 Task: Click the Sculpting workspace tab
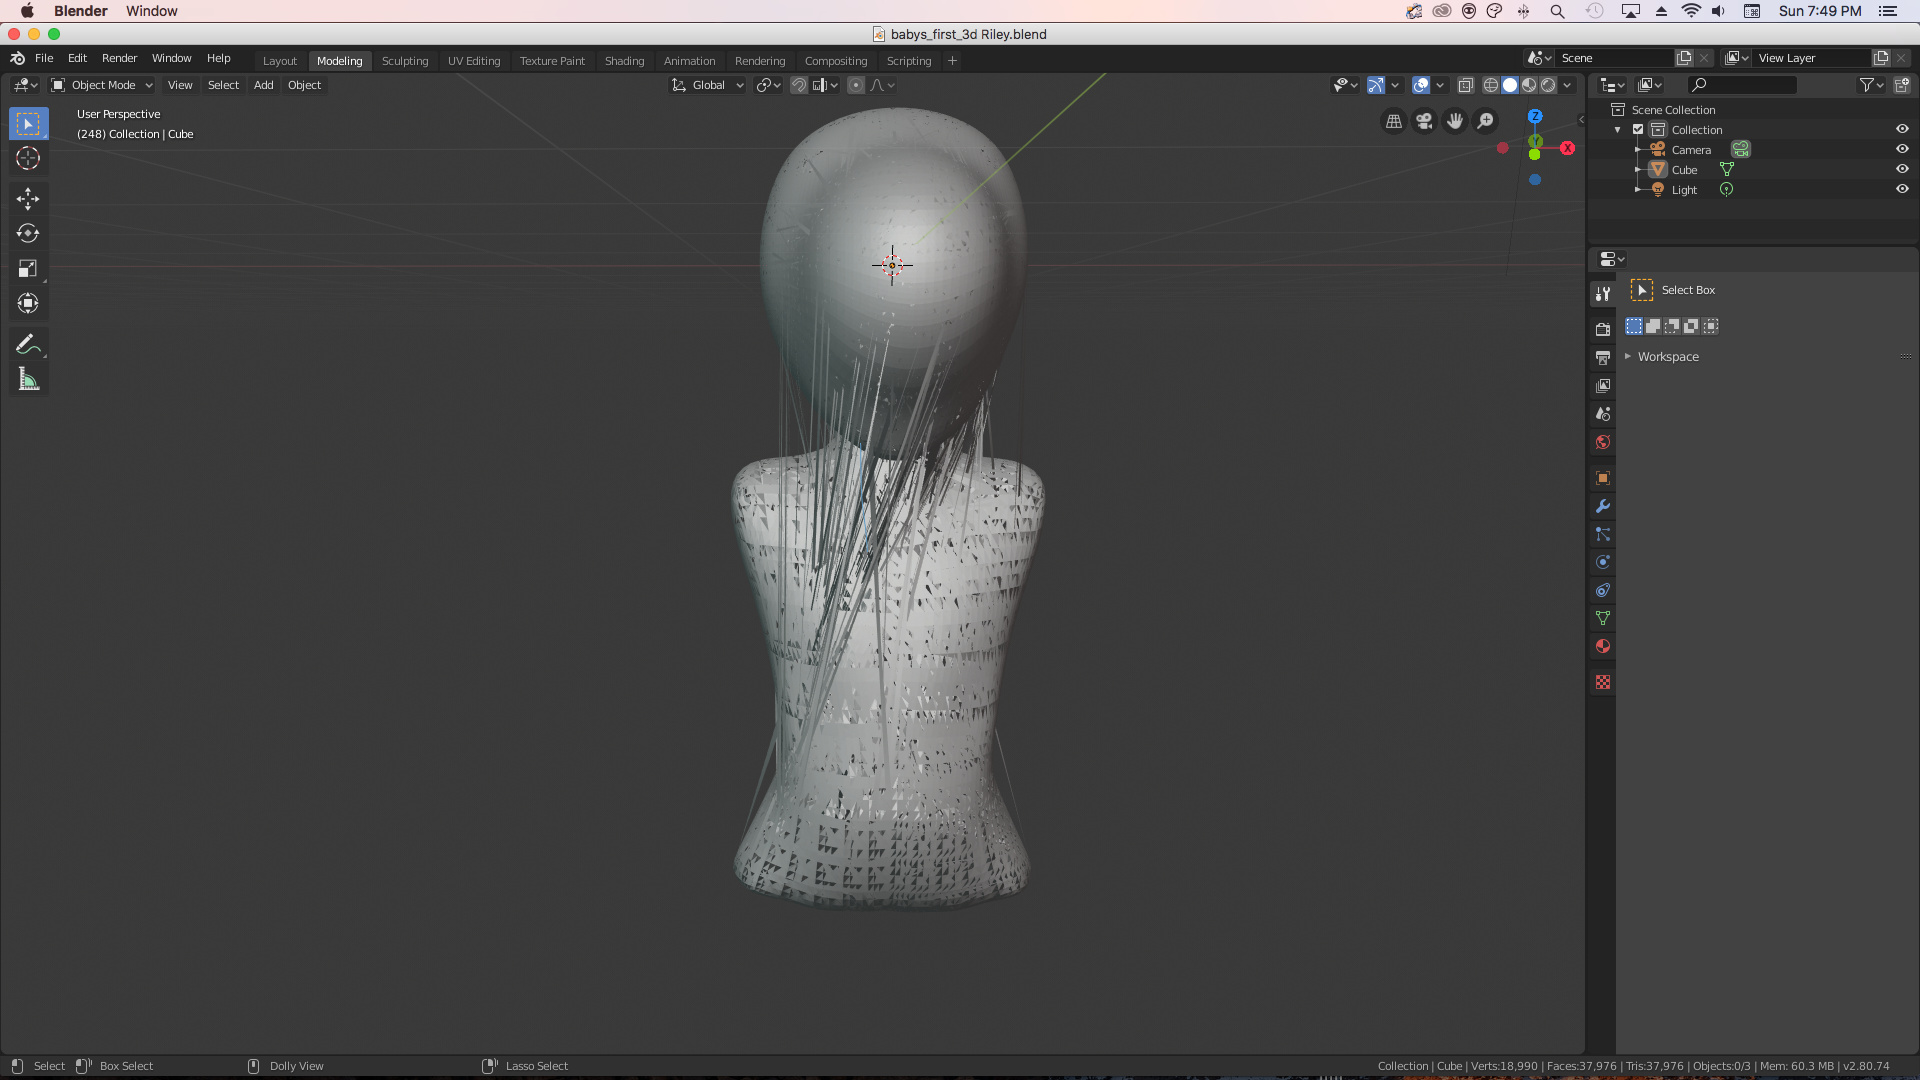pyautogui.click(x=404, y=61)
